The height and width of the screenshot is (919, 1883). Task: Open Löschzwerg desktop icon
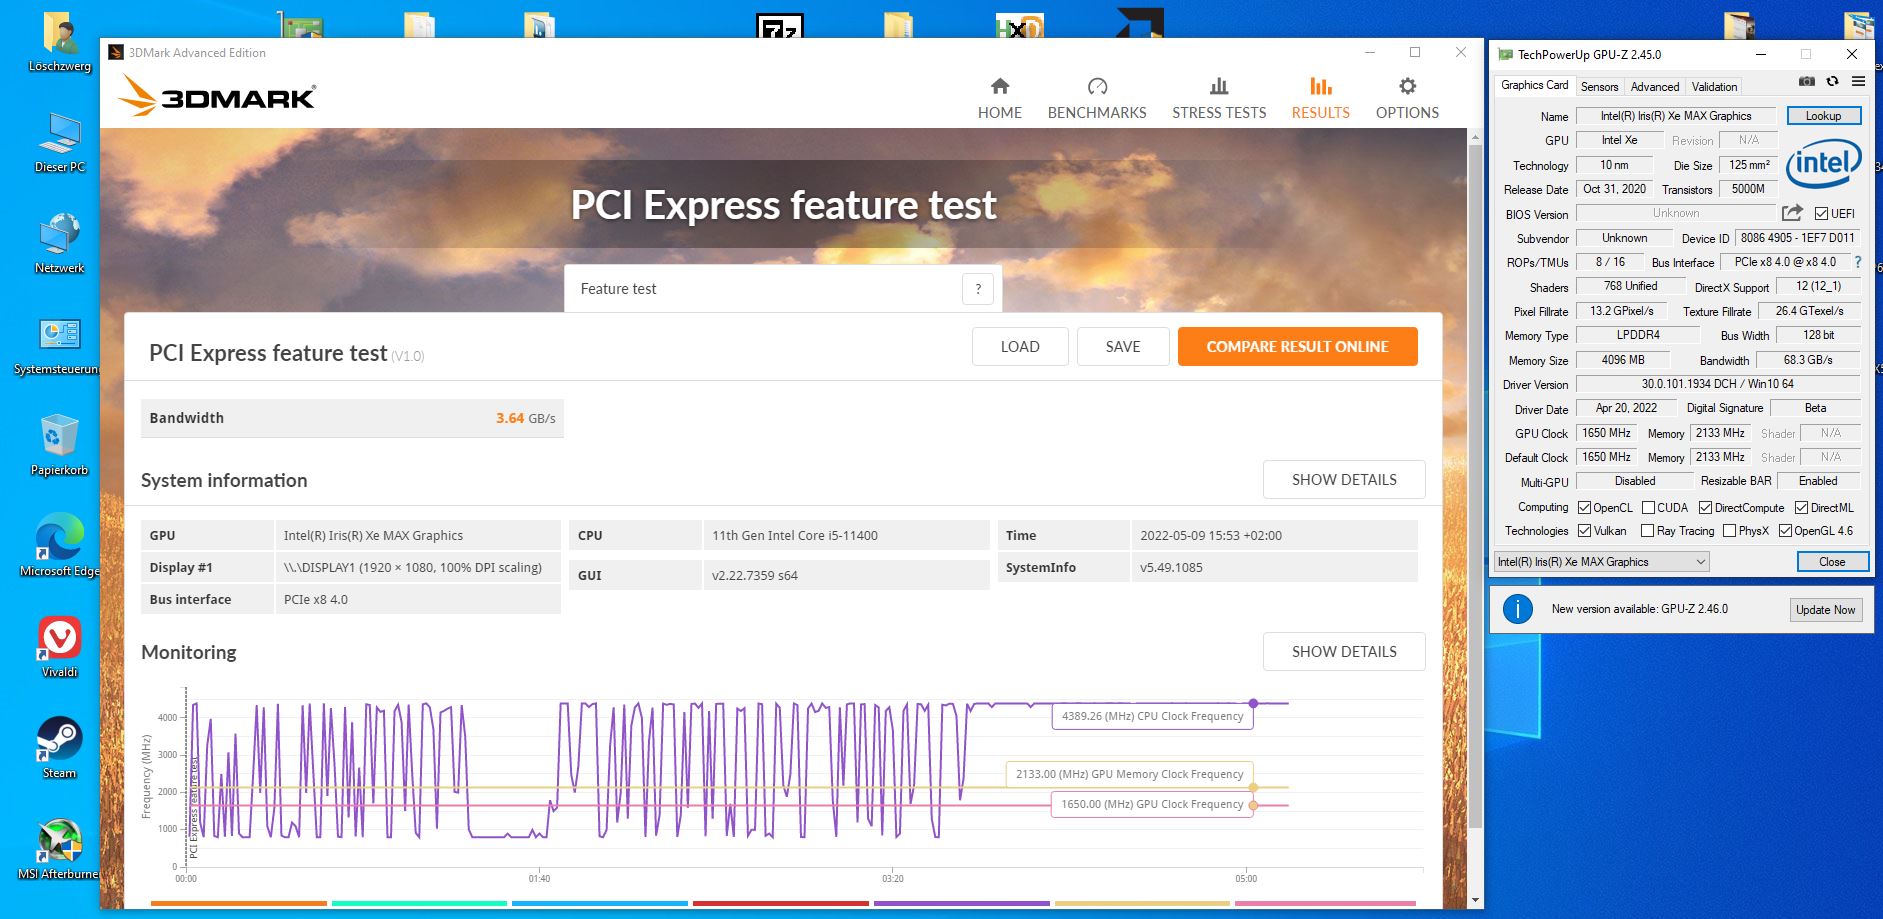pyautogui.click(x=60, y=43)
